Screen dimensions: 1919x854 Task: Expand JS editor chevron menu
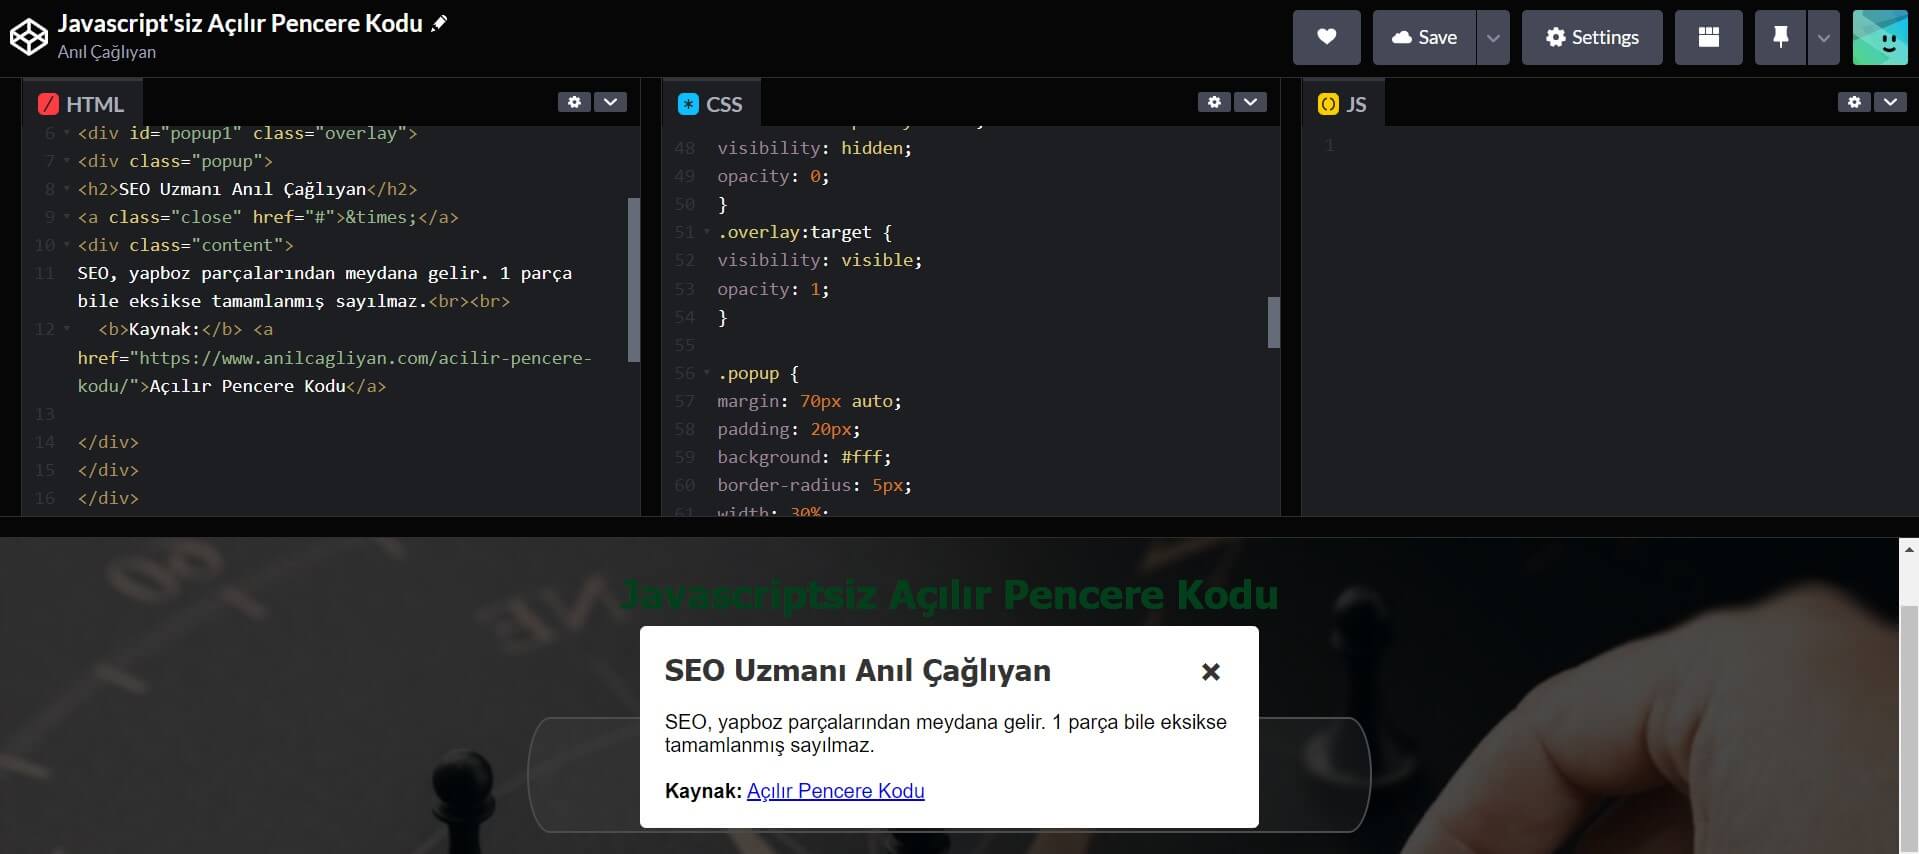tap(1890, 102)
